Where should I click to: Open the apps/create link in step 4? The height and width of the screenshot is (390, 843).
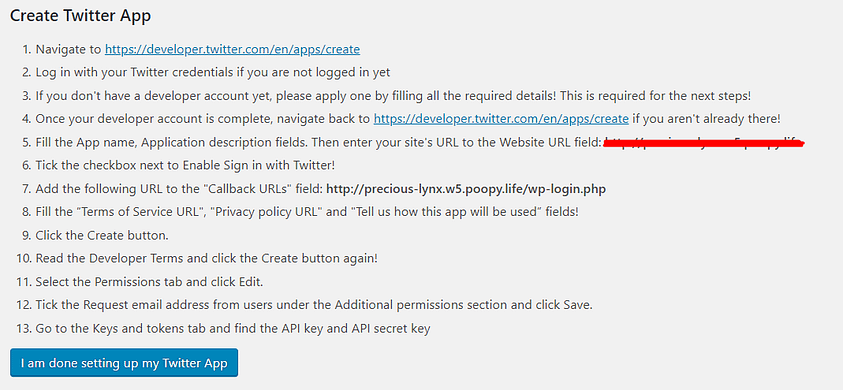pos(501,119)
